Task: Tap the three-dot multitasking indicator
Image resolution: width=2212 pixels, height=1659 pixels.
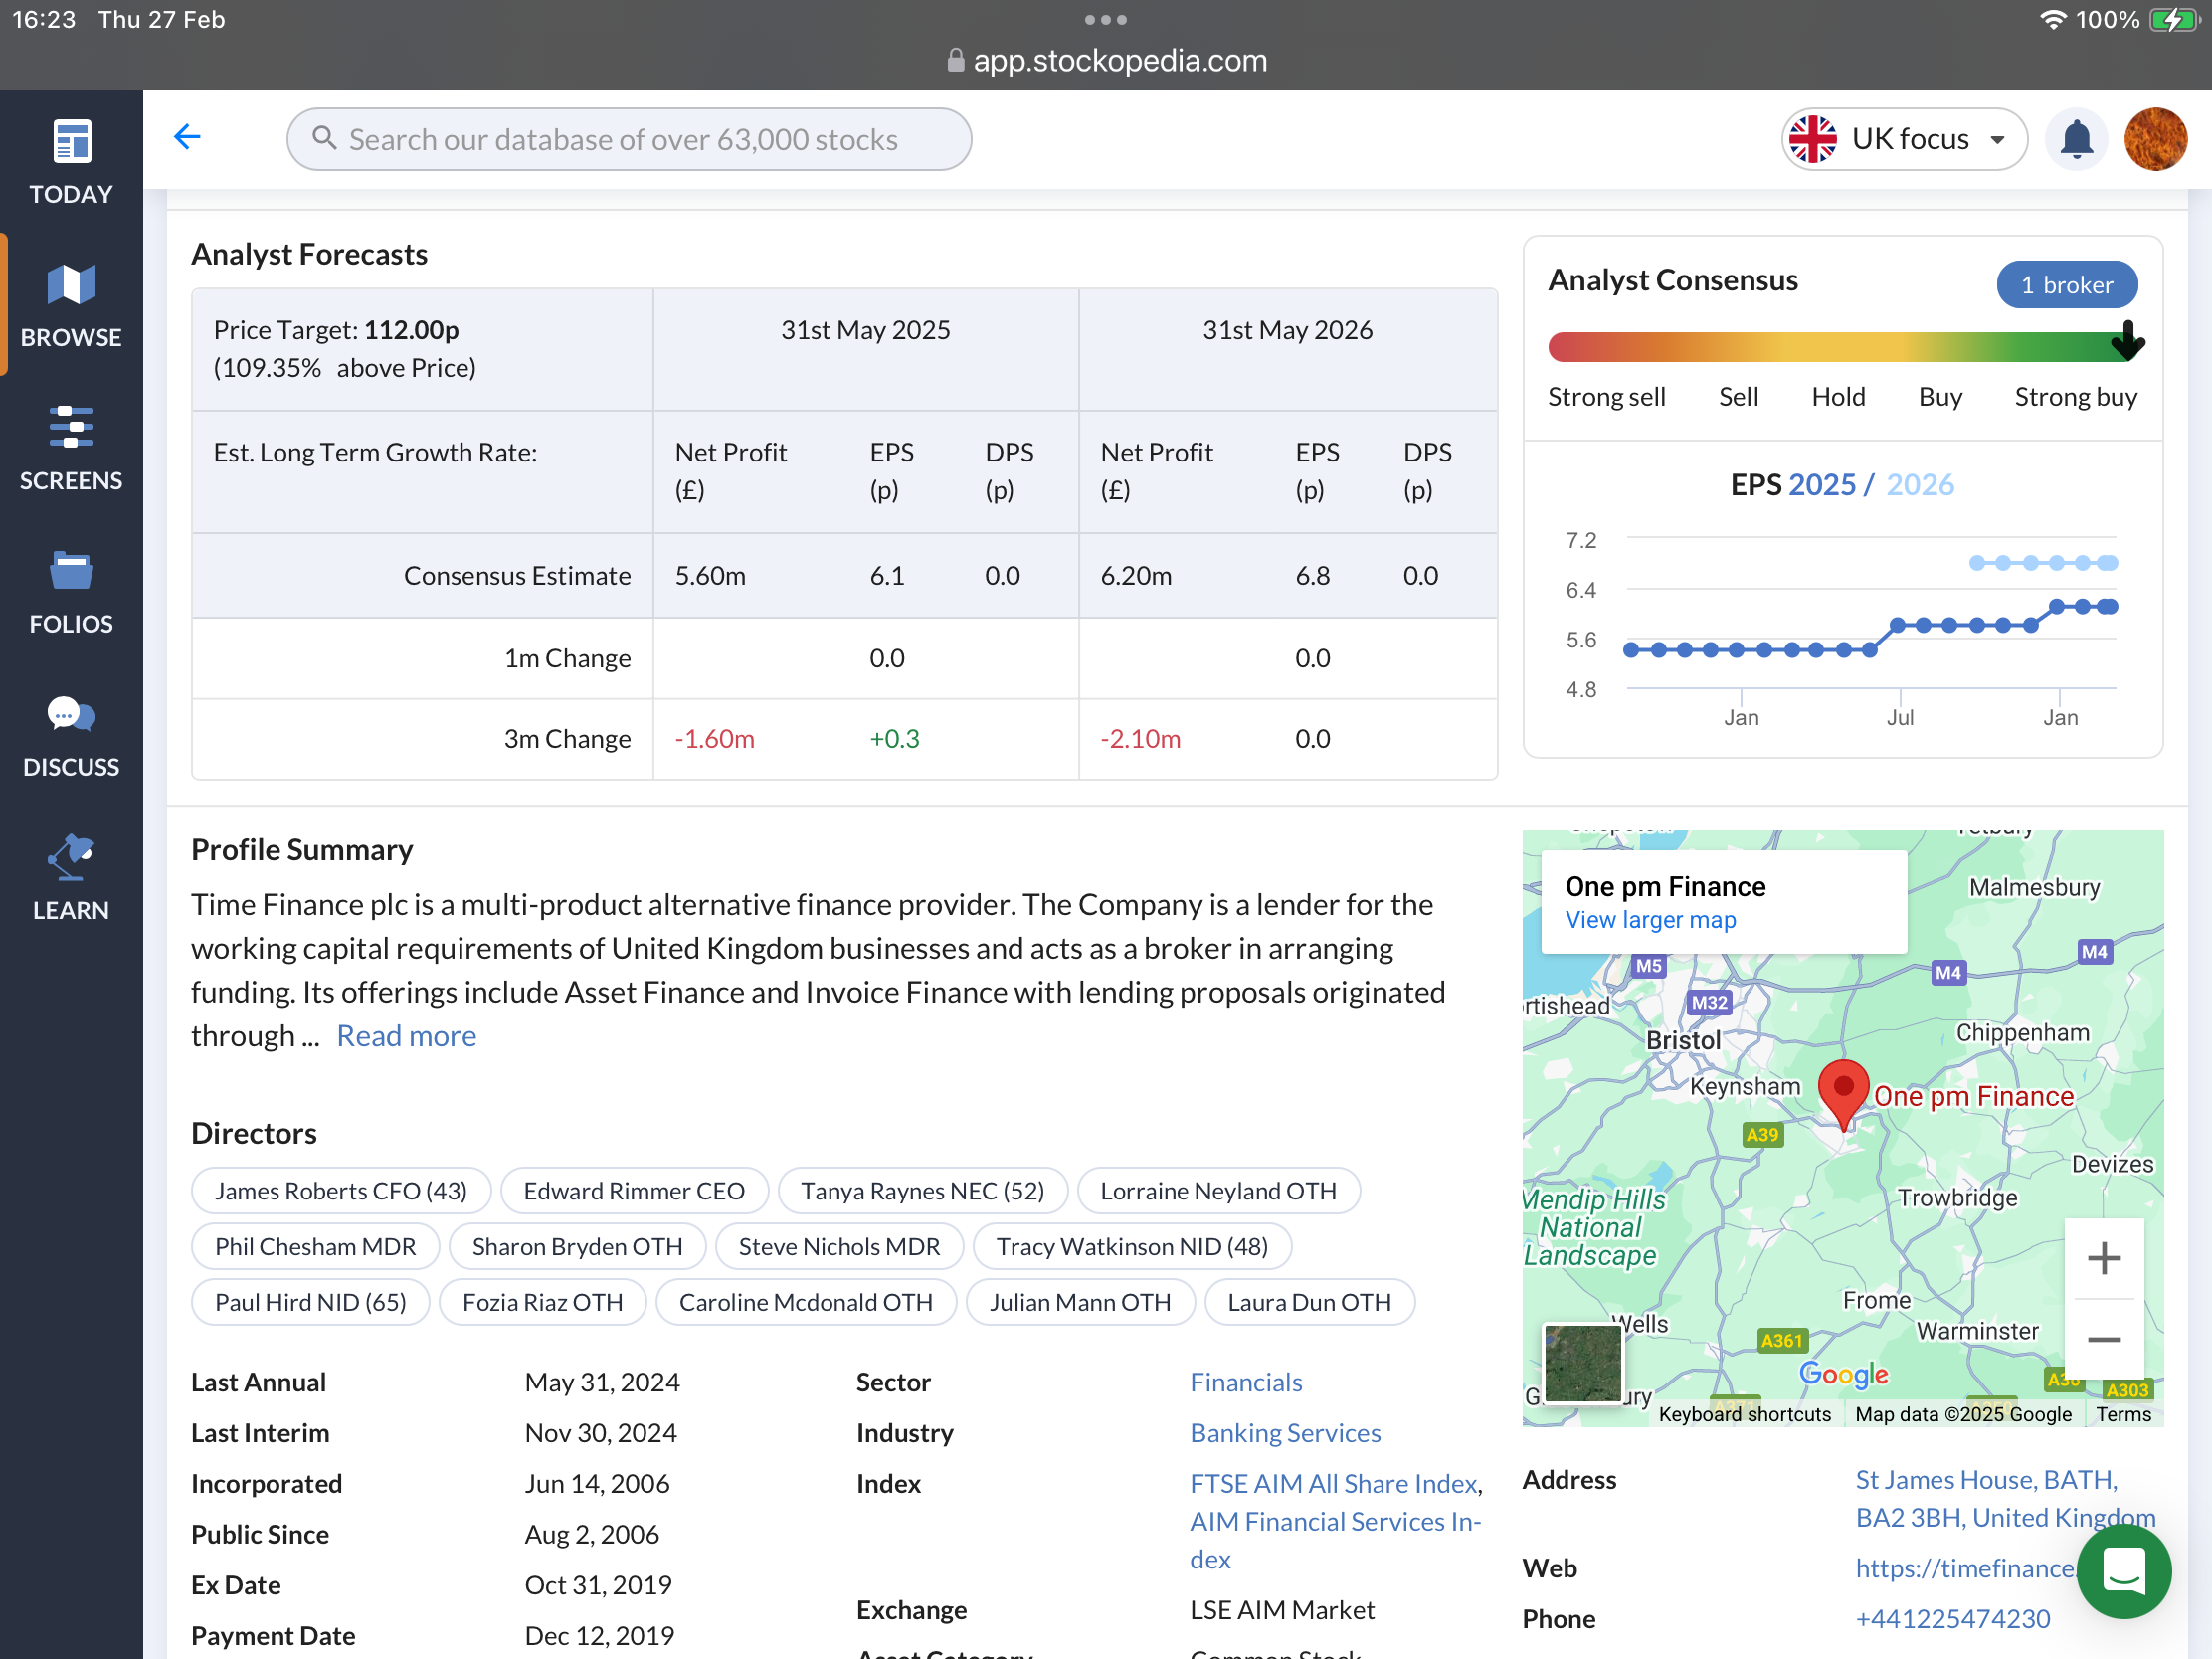Action: pyautogui.click(x=1105, y=20)
